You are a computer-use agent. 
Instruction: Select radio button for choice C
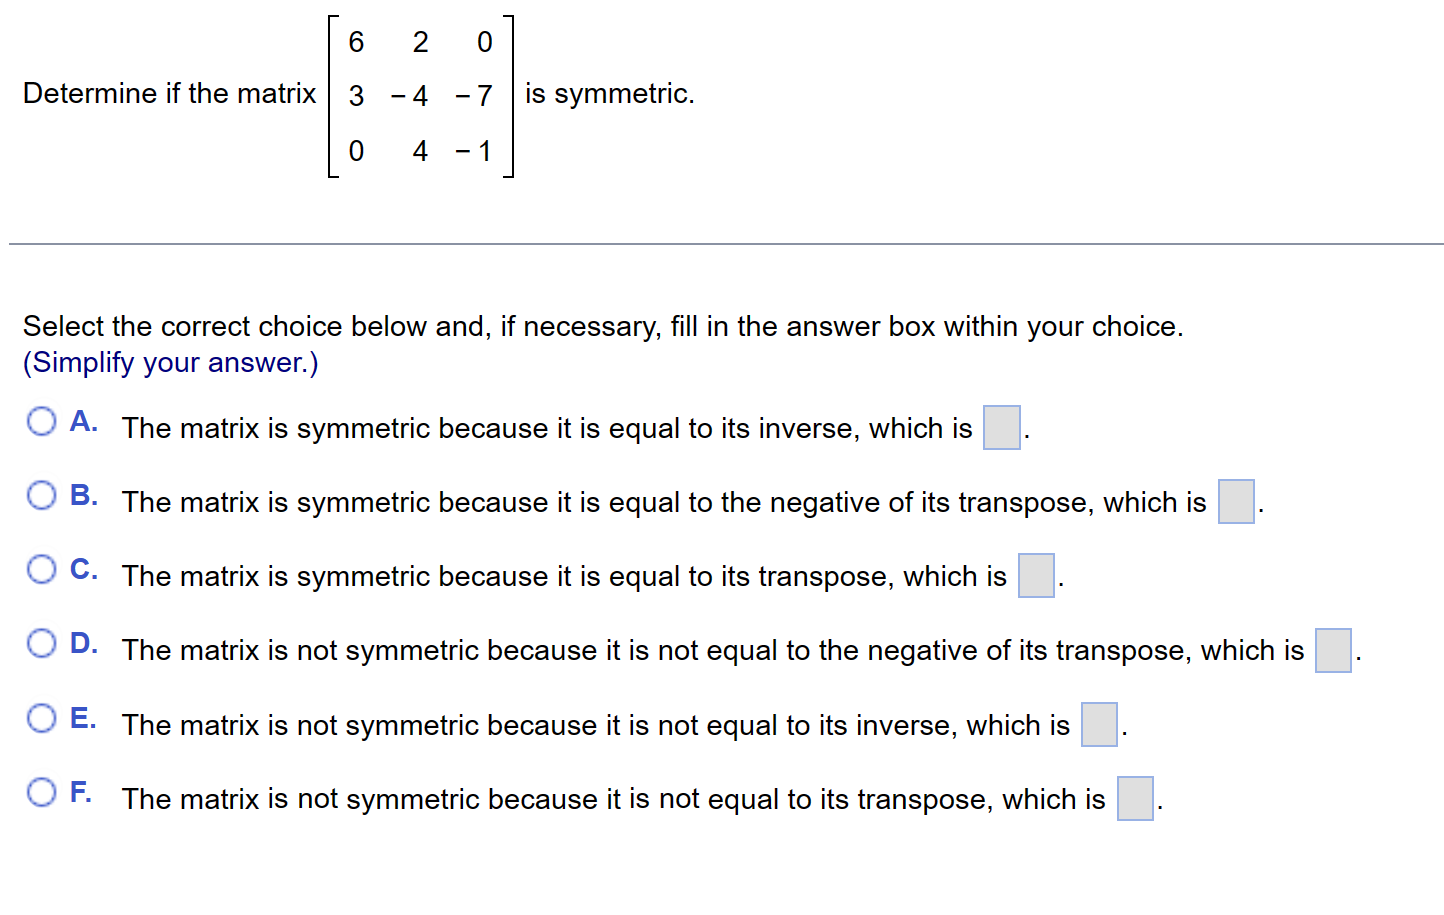tap(41, 569)
